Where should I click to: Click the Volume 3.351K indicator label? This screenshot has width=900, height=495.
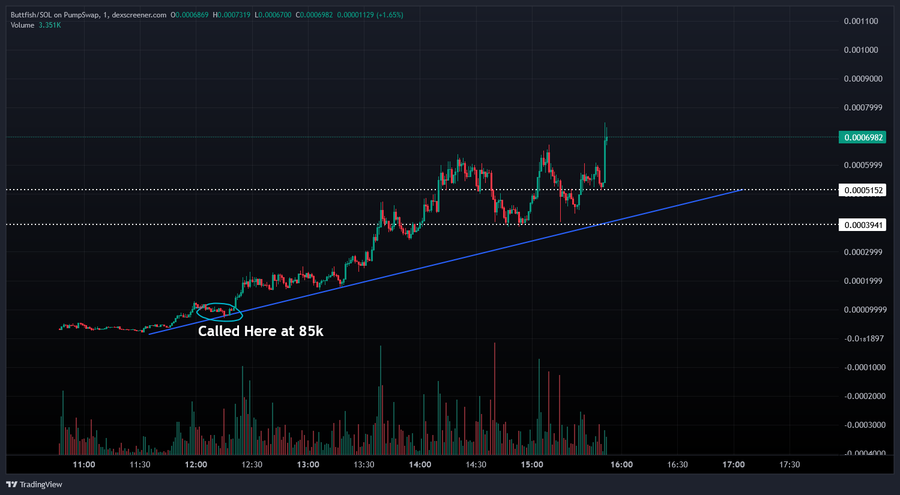(36, 25)
